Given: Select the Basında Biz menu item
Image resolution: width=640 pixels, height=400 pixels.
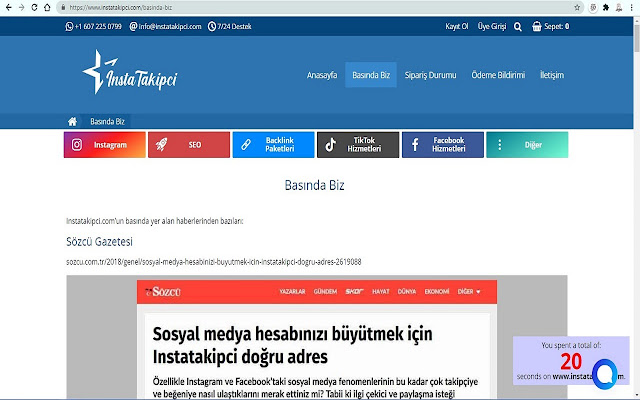Looking at the screenshot, I should (x=371, y=75).
